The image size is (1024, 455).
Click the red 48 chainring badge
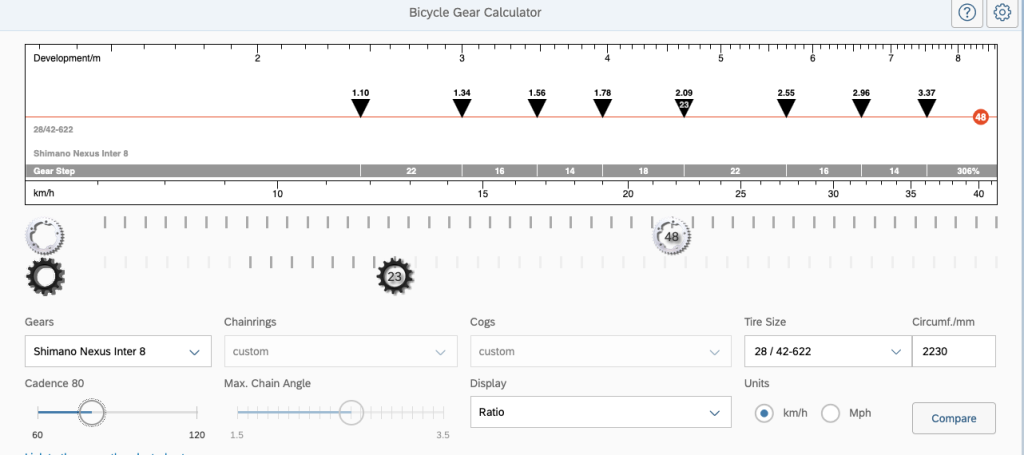click(980, 117)
